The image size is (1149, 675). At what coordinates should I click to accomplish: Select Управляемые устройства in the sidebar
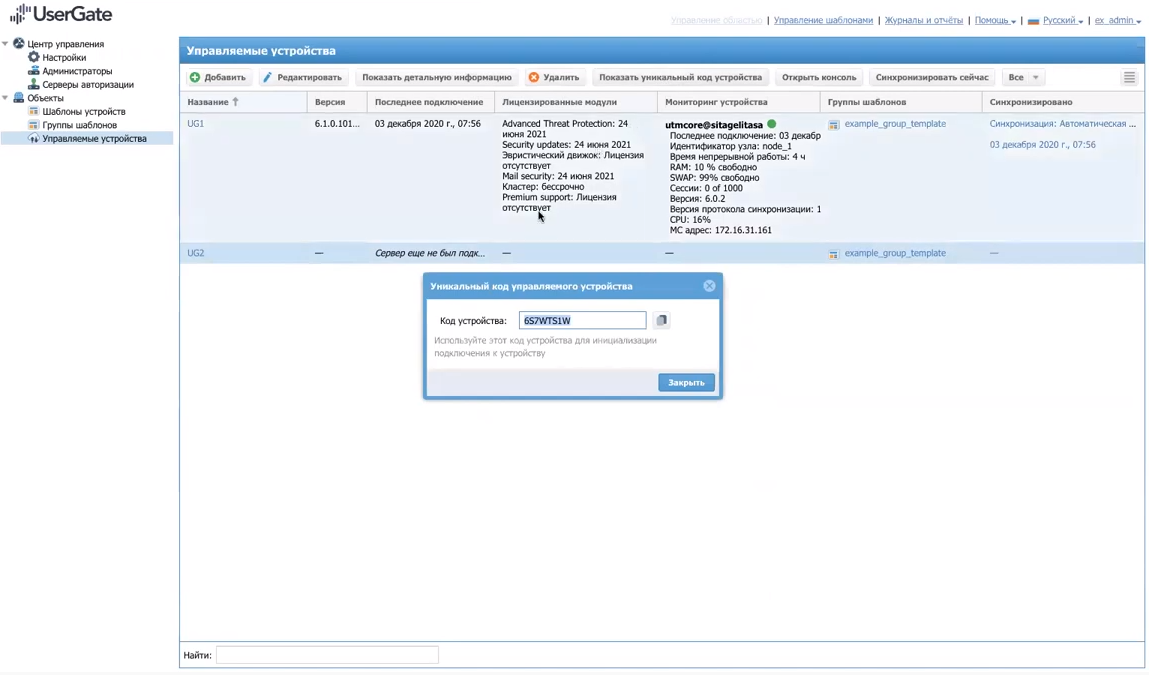point(95,139)
